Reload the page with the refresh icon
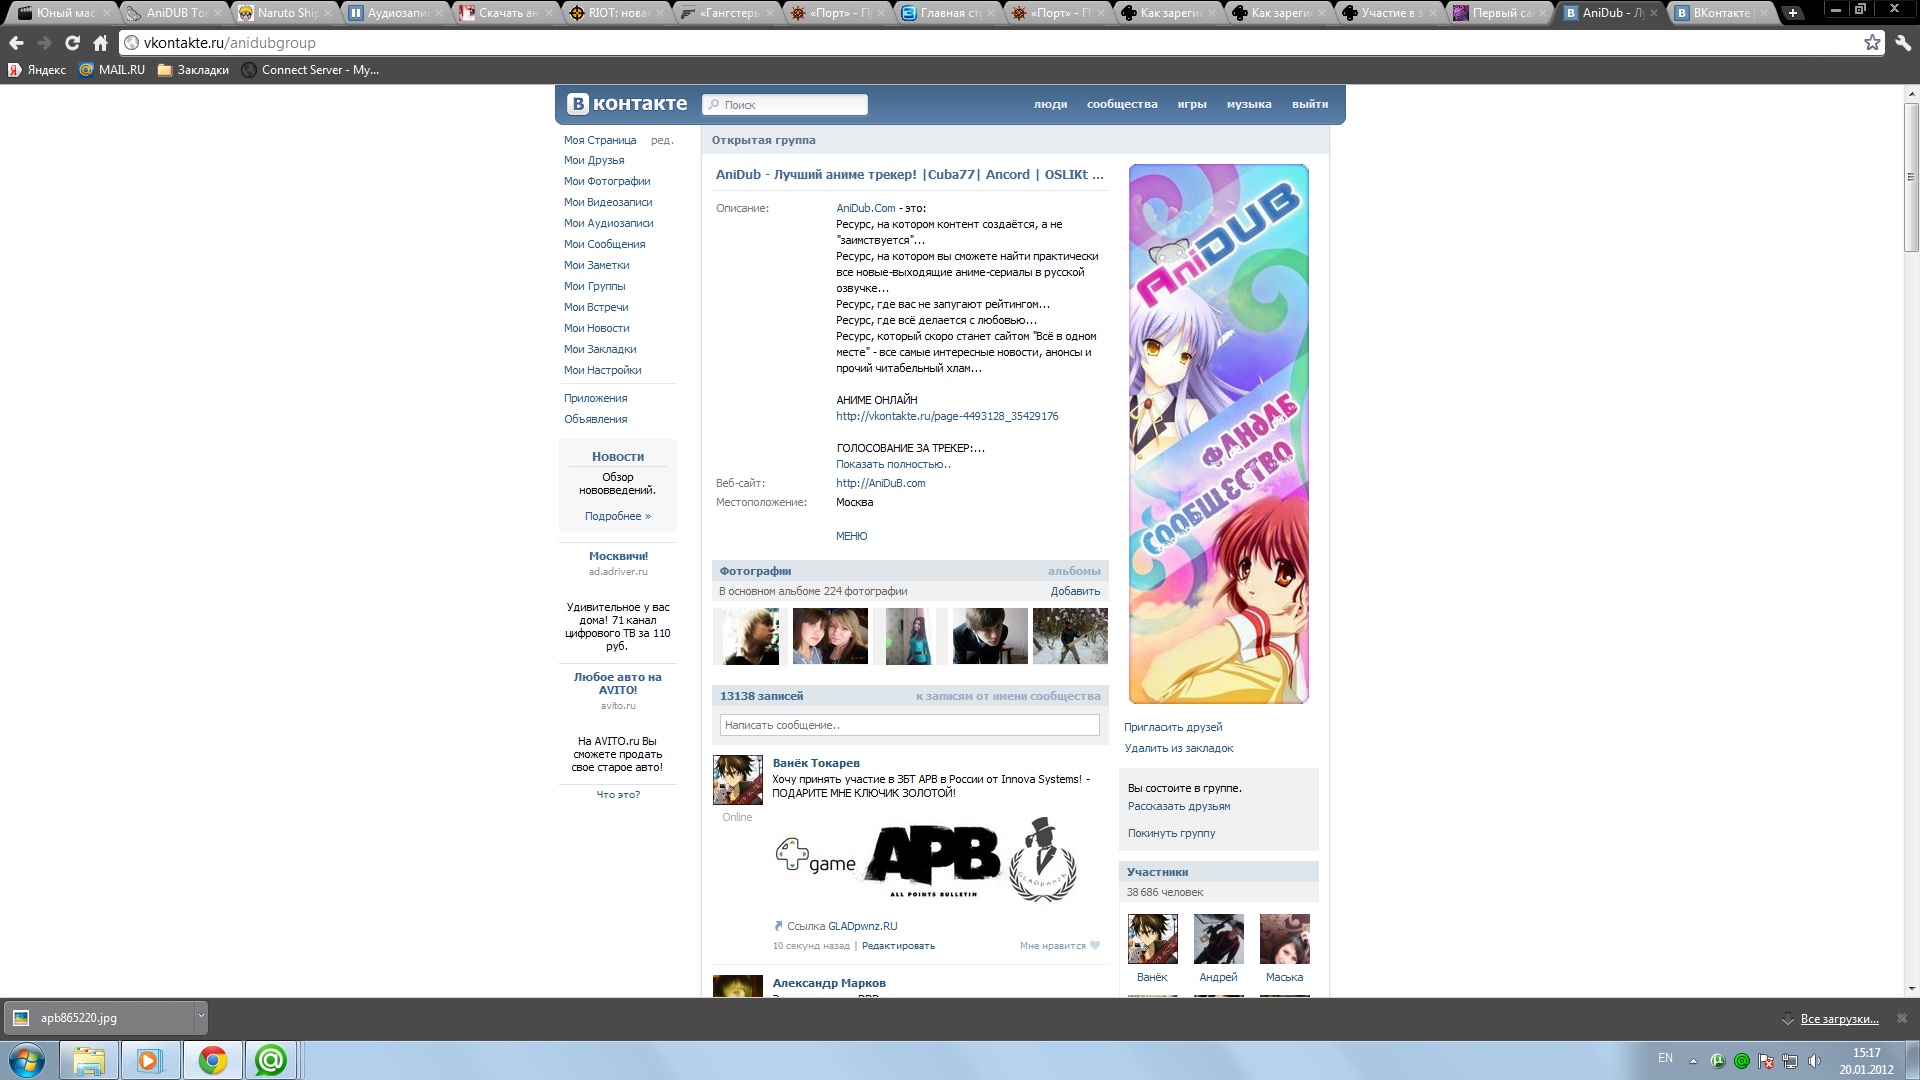This screenshot has width=1920, height=1080. pos(72,43)
